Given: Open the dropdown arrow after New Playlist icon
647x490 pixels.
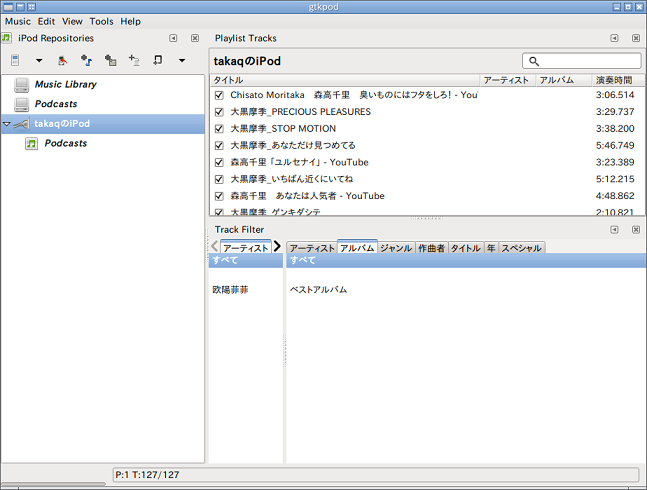Looking at the screenshot, I should [182, 61].
